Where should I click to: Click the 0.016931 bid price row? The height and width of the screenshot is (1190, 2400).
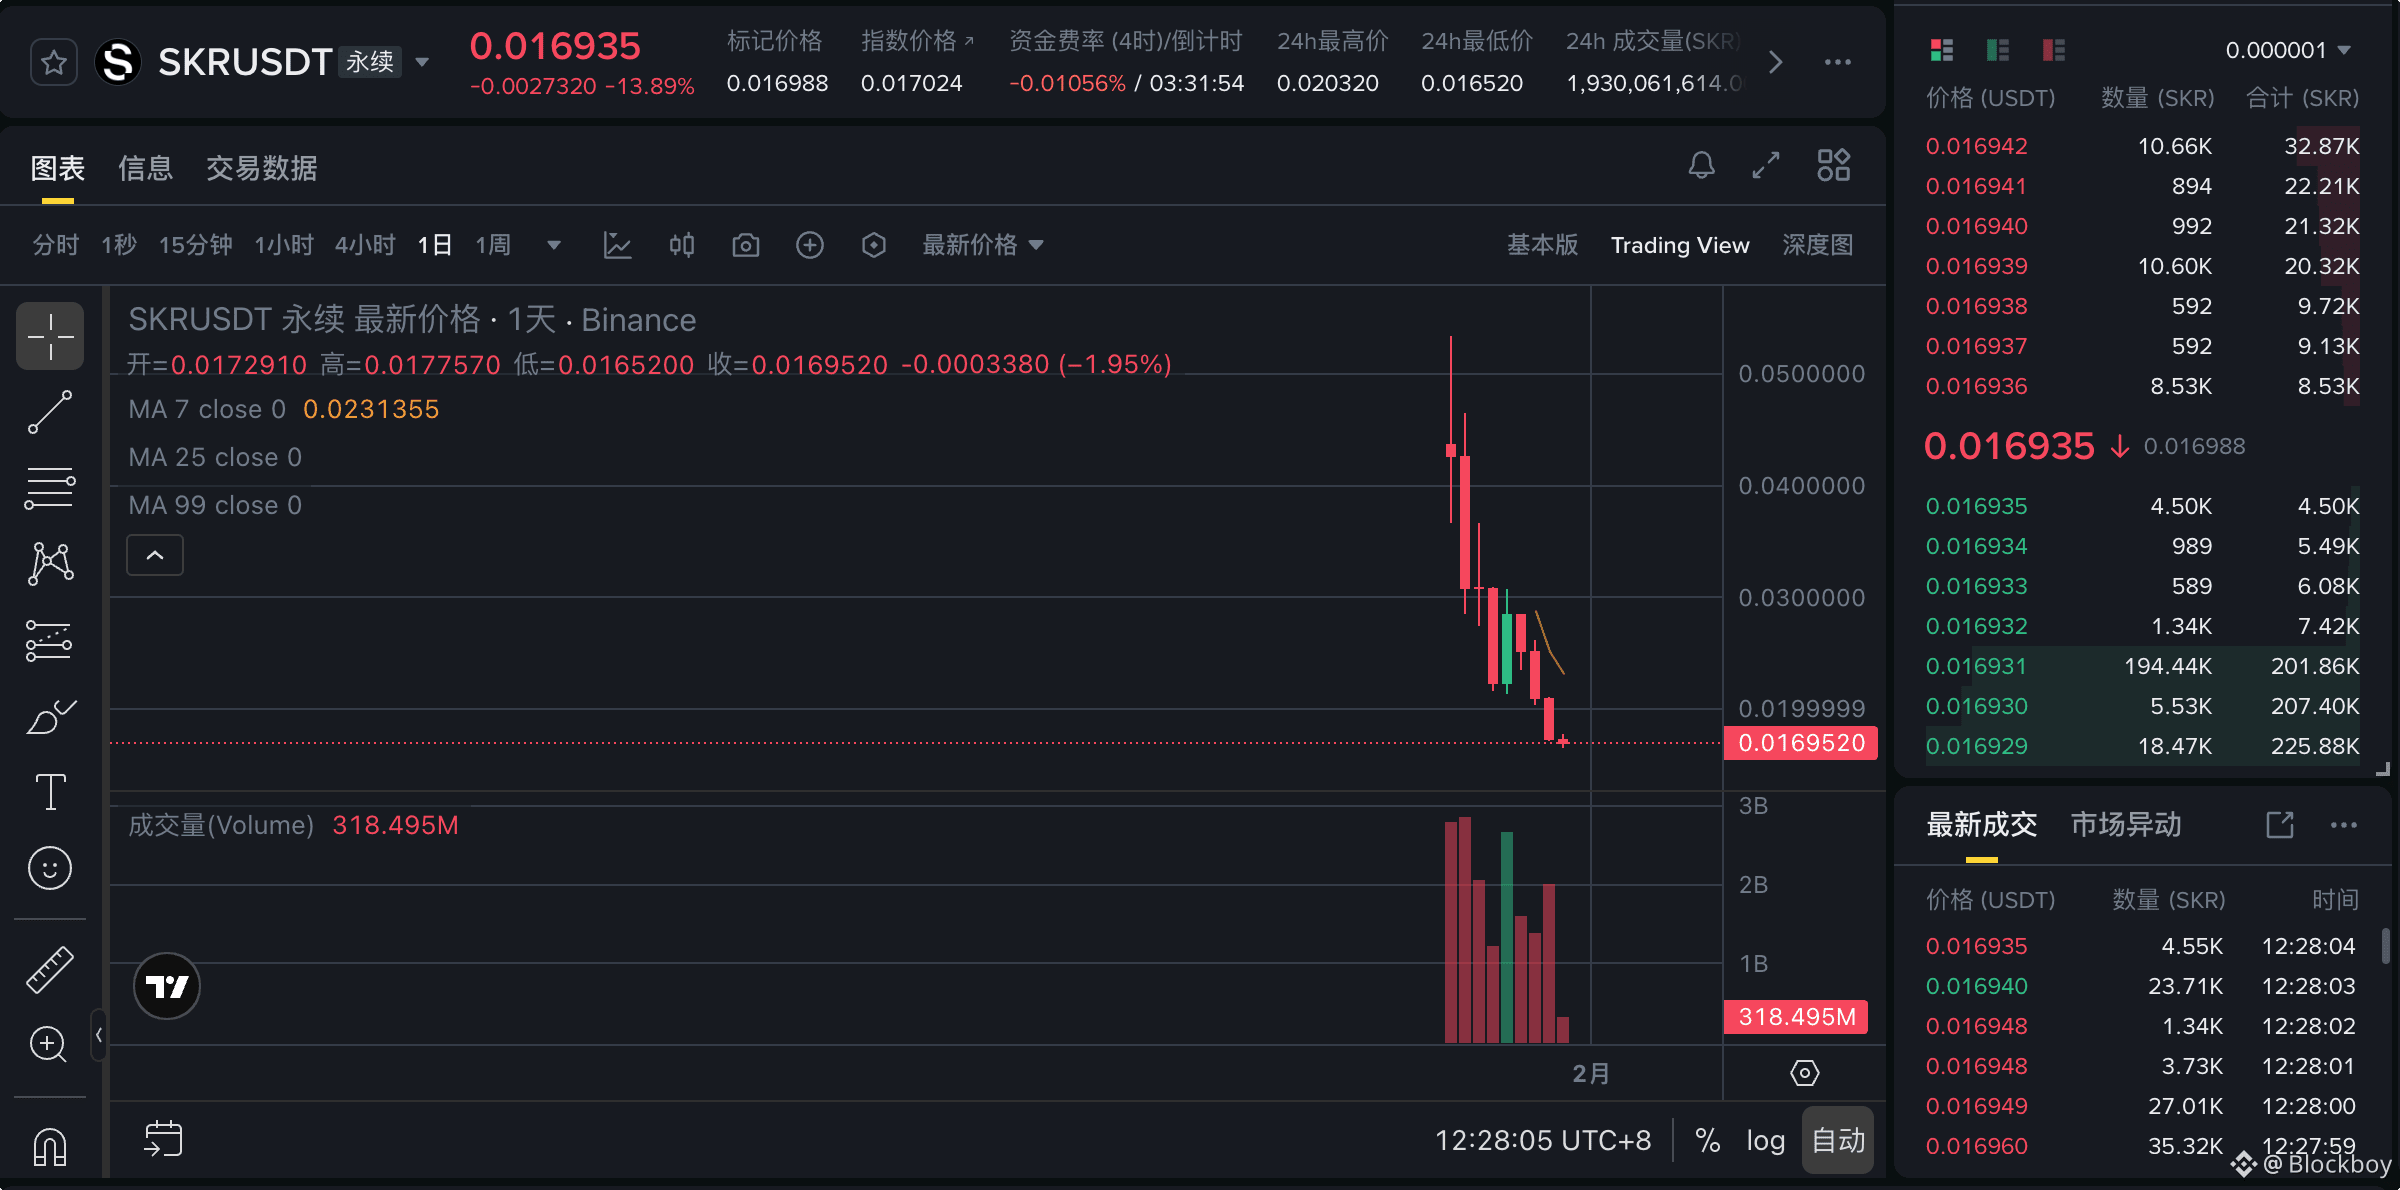(1976, 666)
